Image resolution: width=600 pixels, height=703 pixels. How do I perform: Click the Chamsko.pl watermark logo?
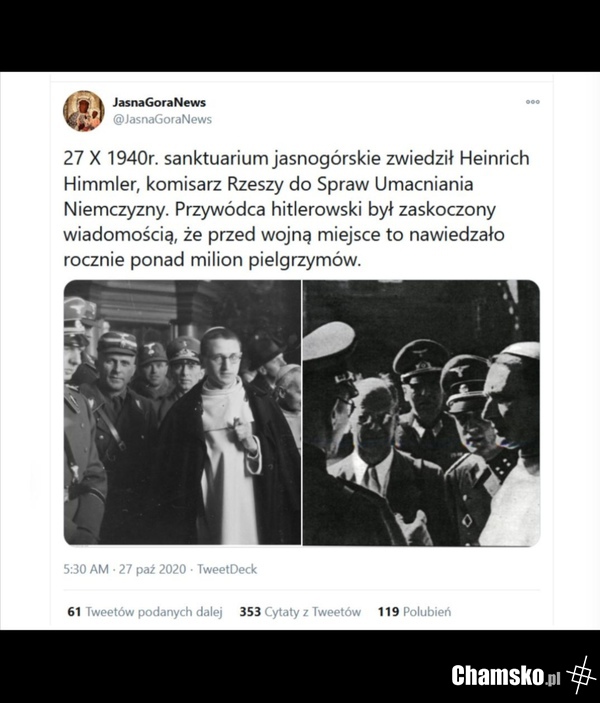(x=506, y=675)
